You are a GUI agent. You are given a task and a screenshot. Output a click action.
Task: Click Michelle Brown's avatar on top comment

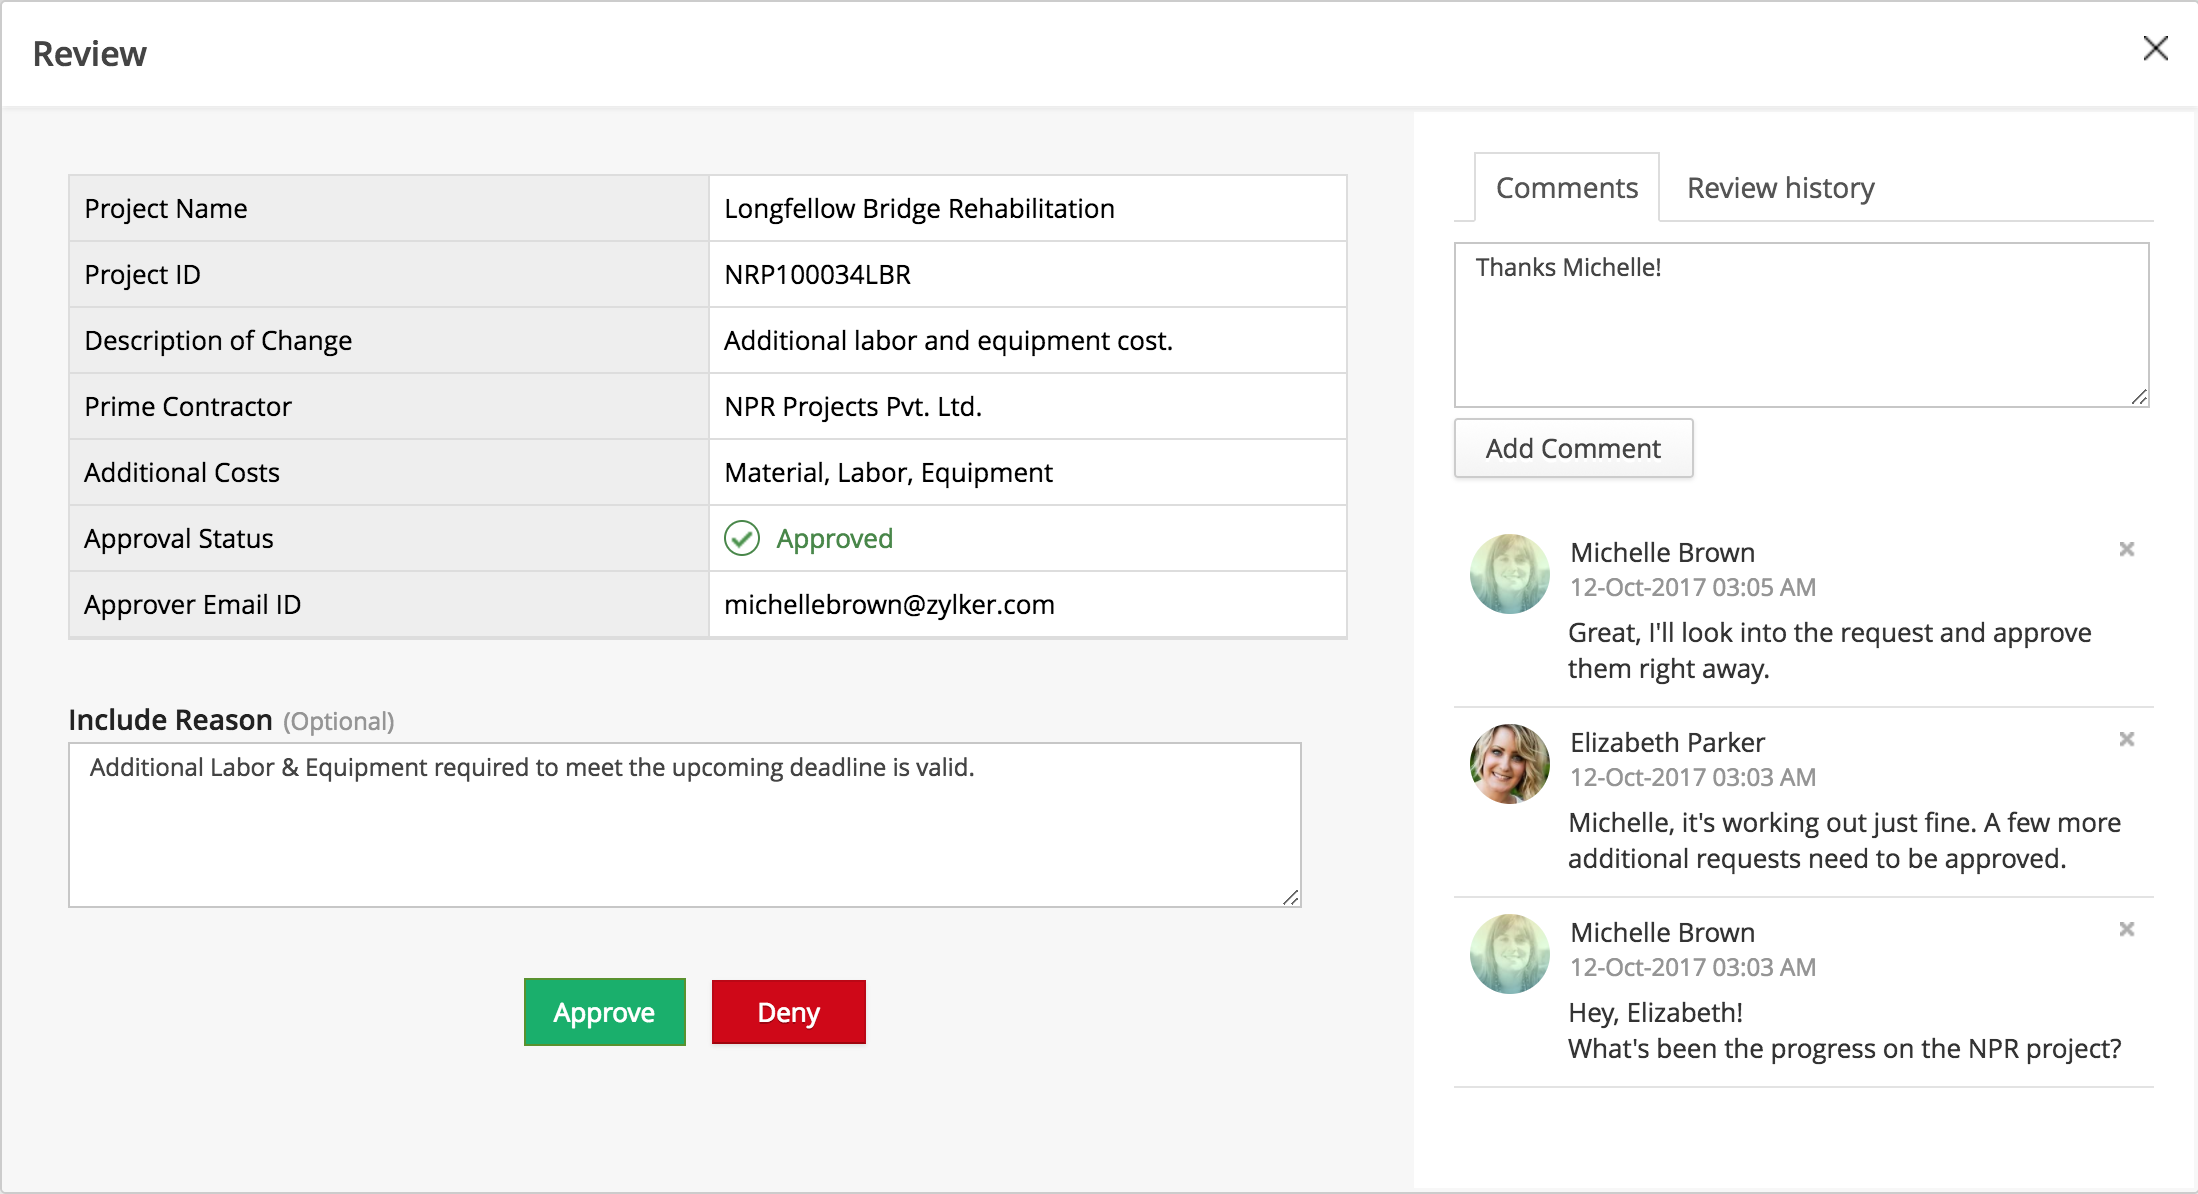click(1509, 573)
